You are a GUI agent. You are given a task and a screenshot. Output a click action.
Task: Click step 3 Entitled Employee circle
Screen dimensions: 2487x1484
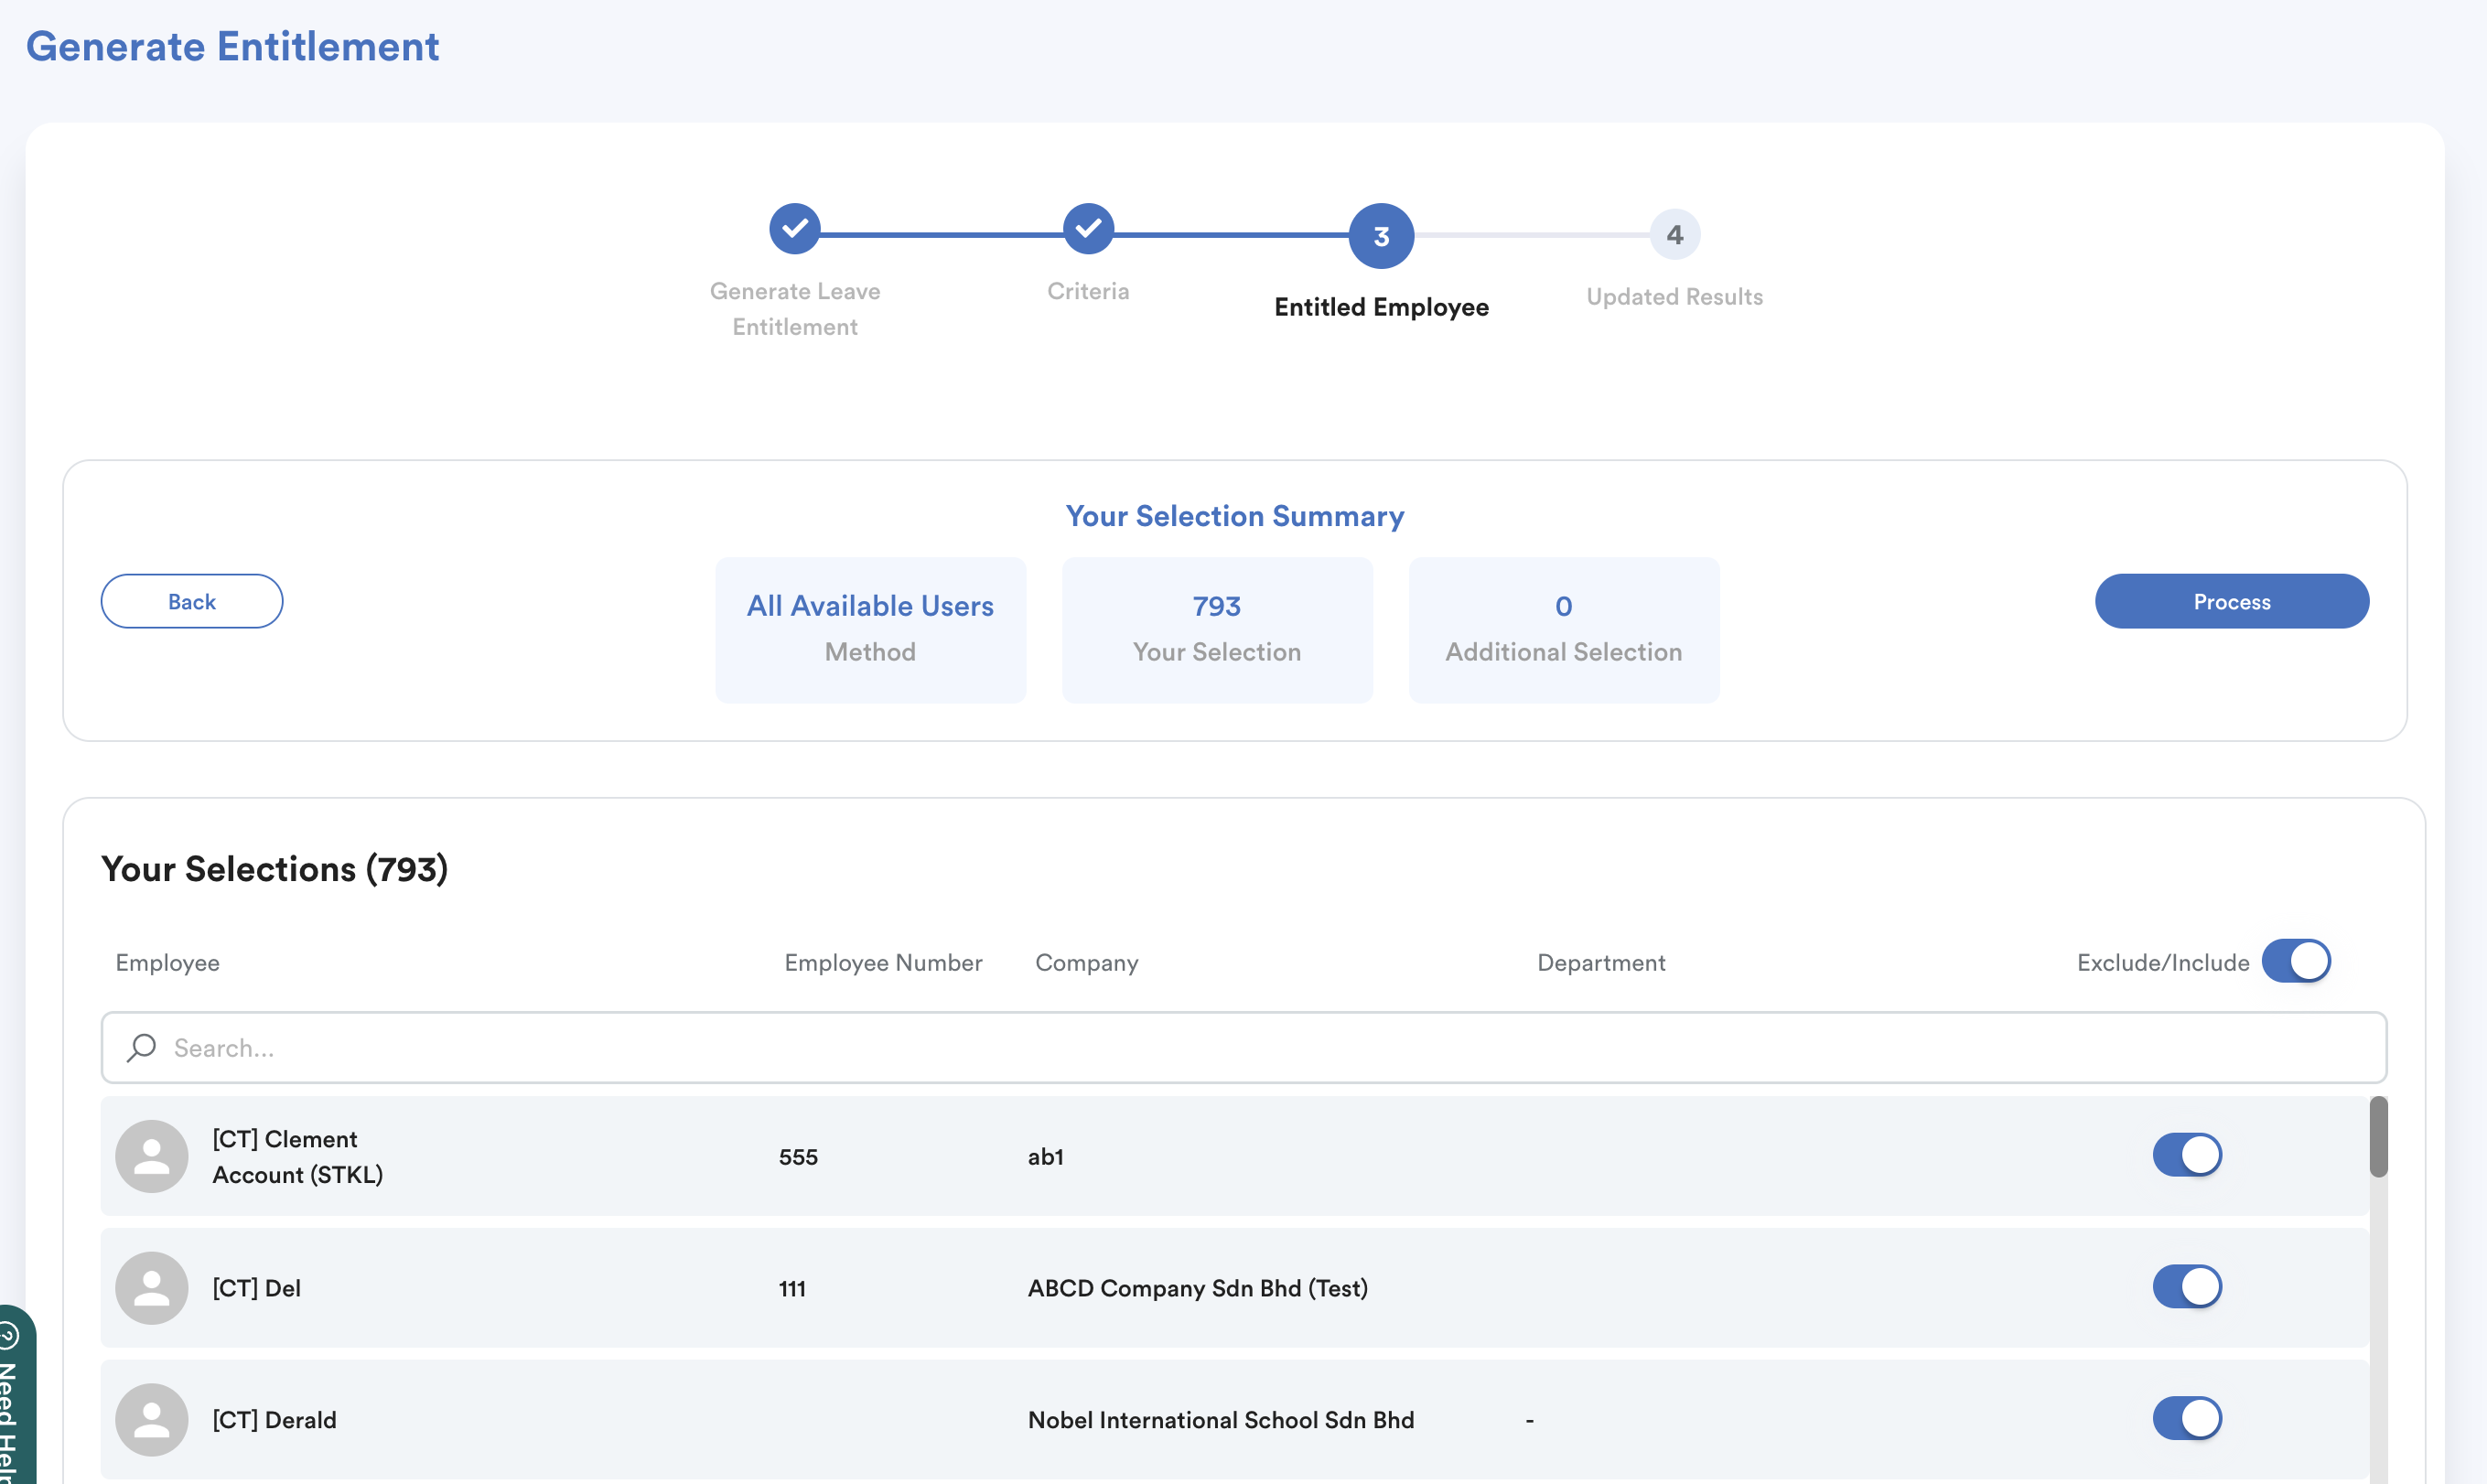pyautogui.click(x=1380, y=236)
